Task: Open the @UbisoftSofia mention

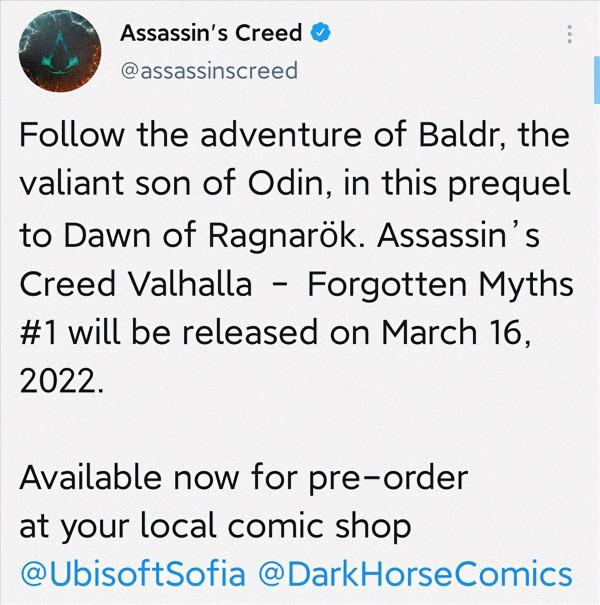Action: pos(131,575)
